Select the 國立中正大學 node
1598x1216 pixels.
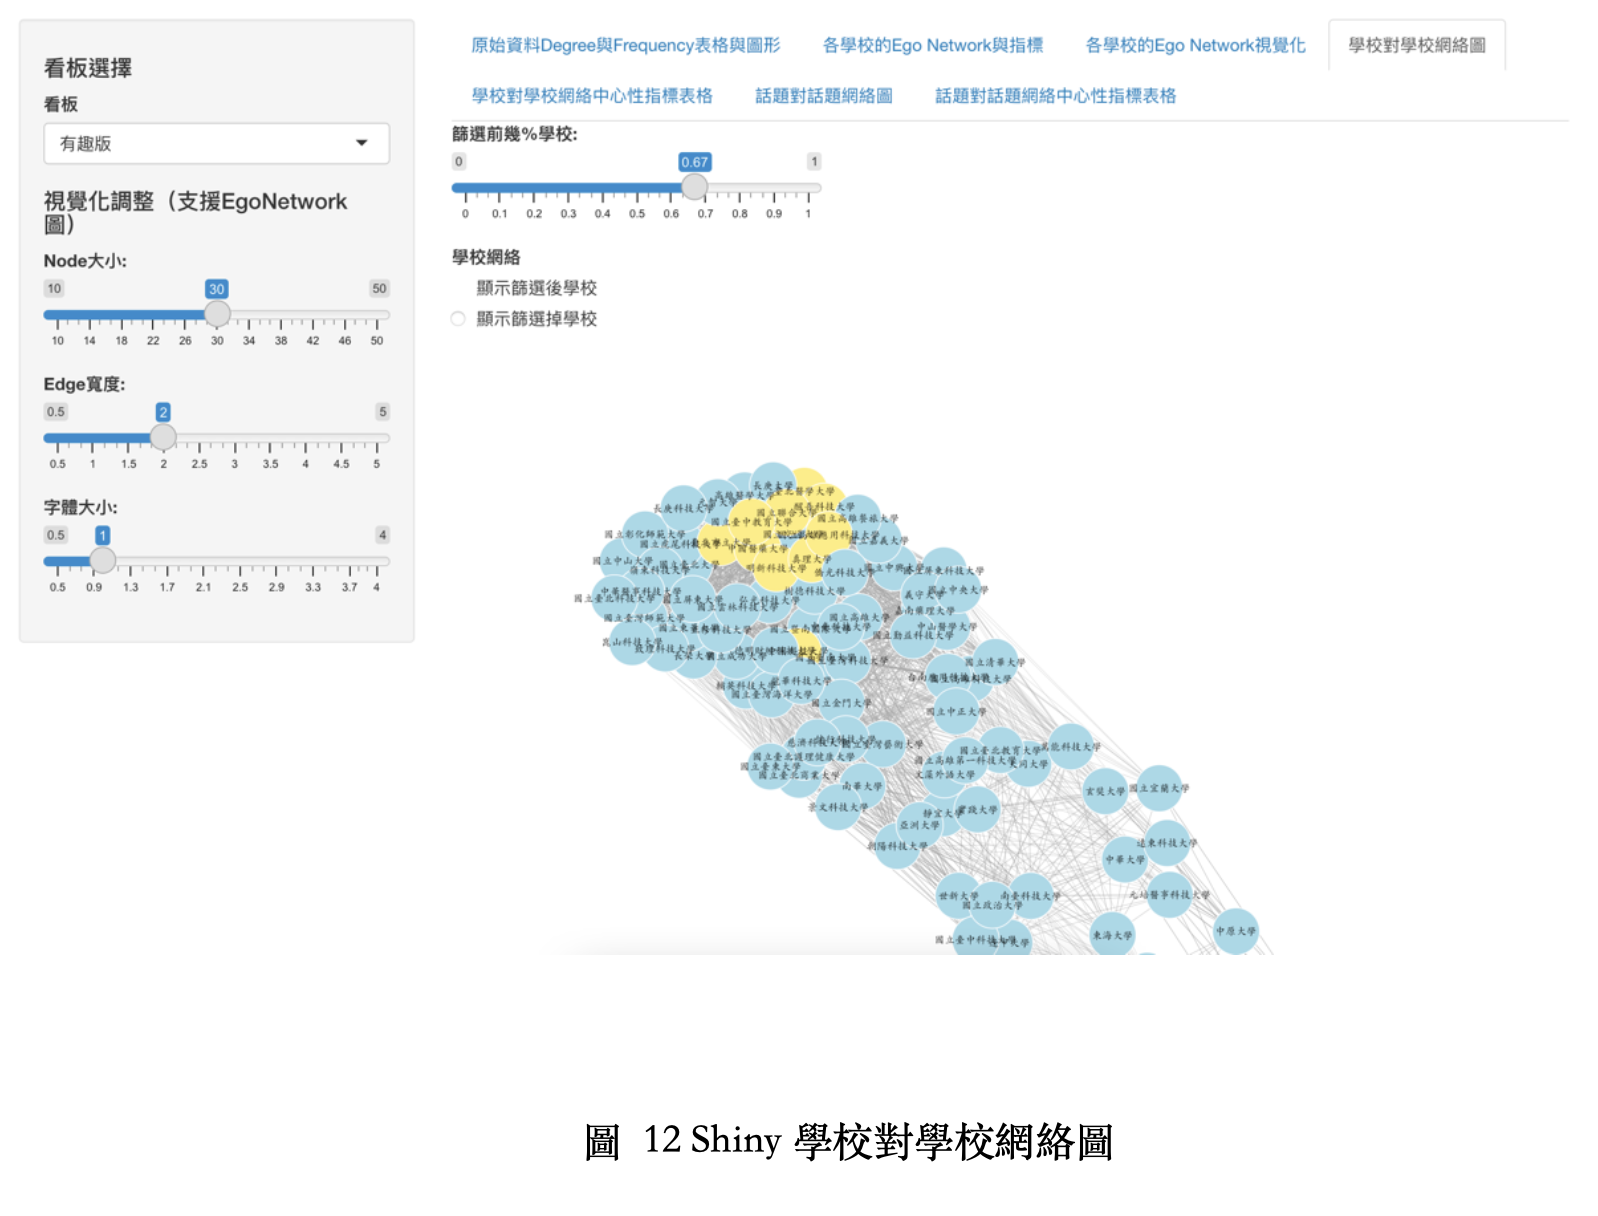coord(956,711)
